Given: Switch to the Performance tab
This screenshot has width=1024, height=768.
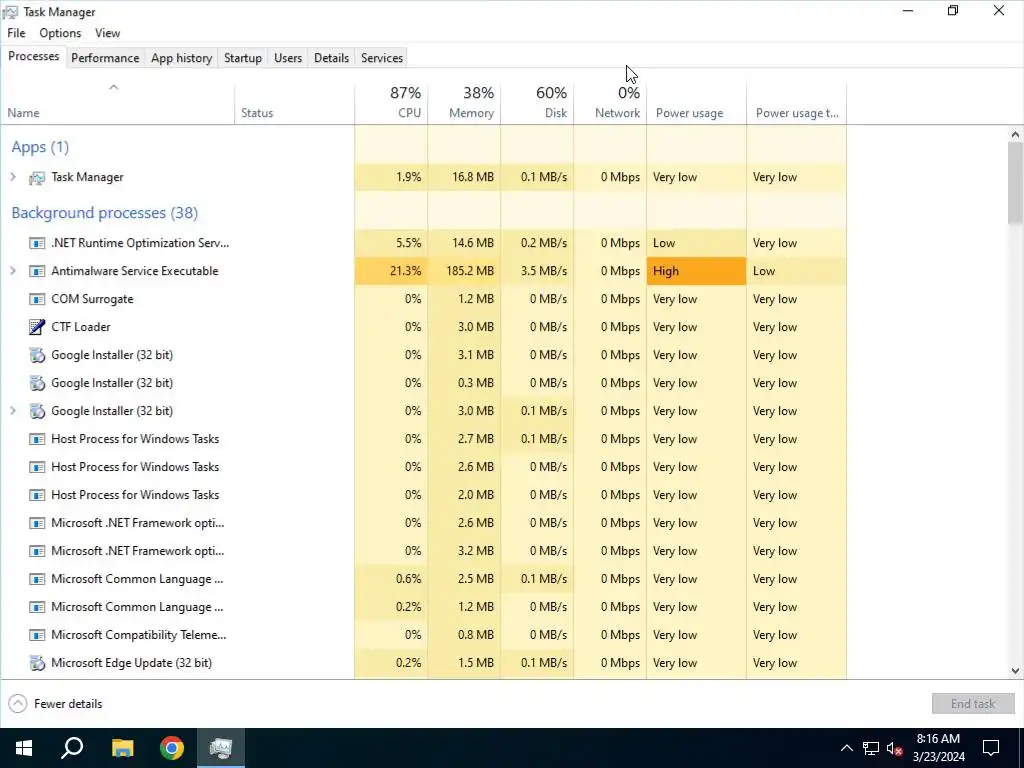Looking at the screenshot, I should pos(105,58).
